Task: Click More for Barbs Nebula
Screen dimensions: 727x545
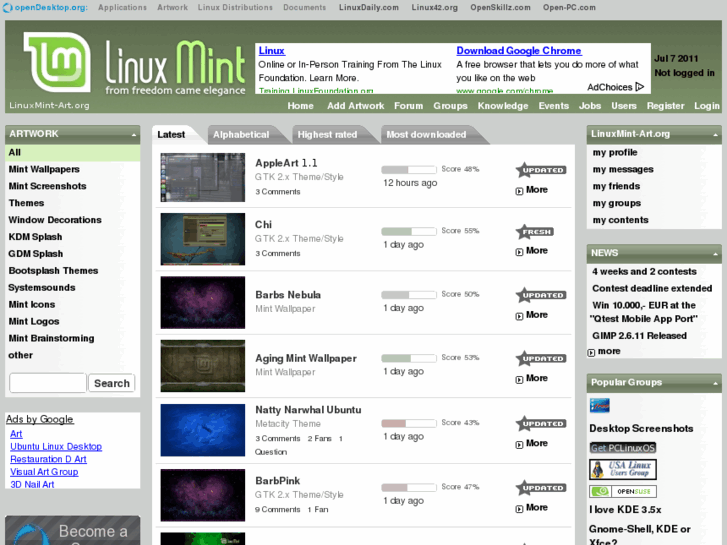Action: click(536, 314)
